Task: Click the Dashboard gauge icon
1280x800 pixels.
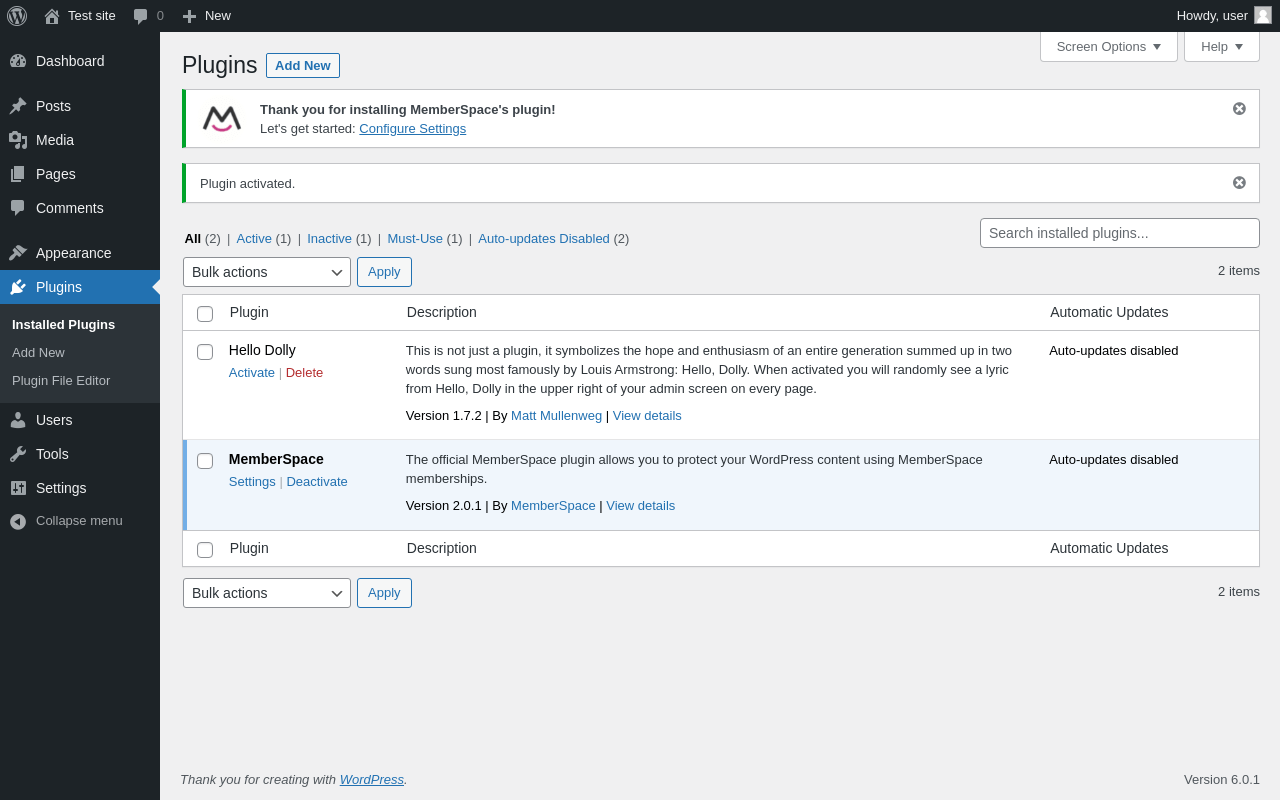Action: pos(18,61)
